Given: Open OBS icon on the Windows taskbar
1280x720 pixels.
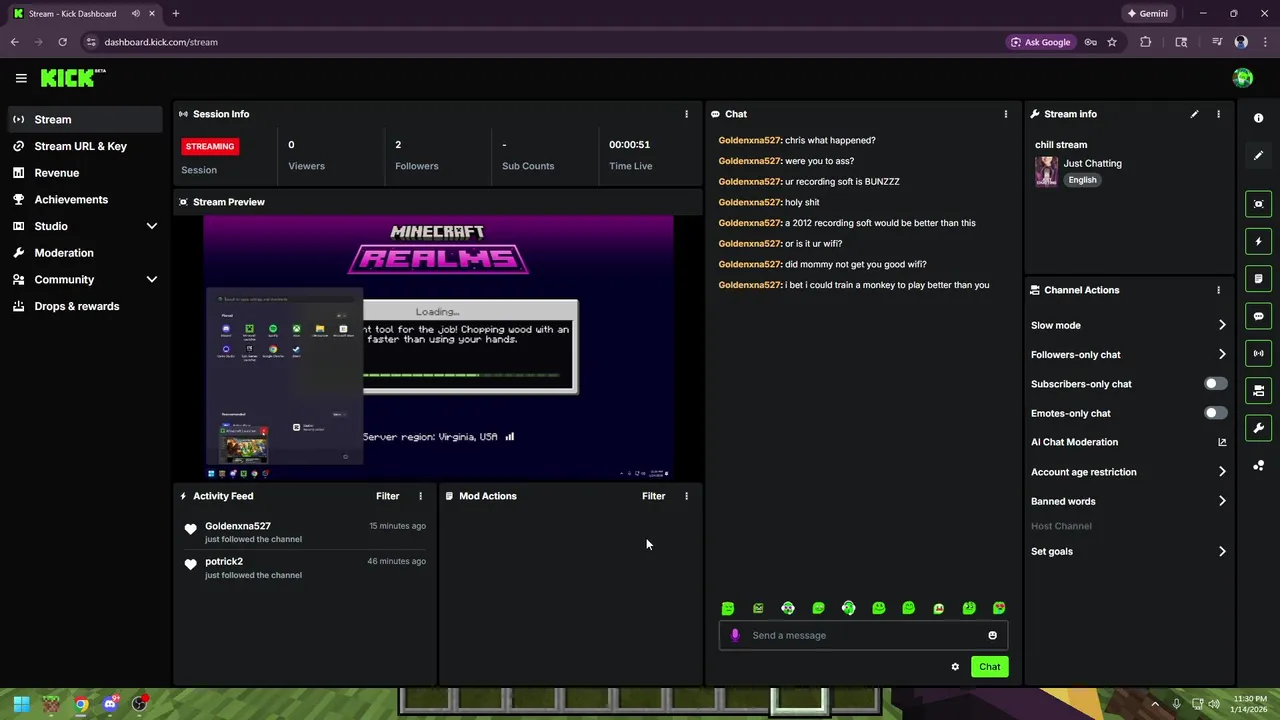Looking at the screenshot, I should pyautogui.click(x=139, y=704).
